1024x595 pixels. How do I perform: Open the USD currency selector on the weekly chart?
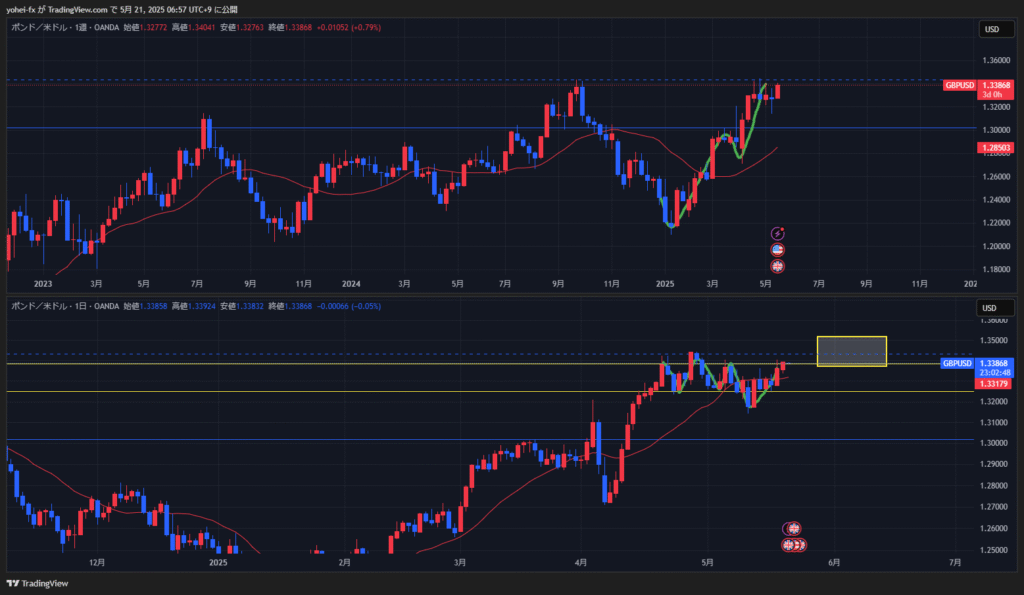coord(995,29)
